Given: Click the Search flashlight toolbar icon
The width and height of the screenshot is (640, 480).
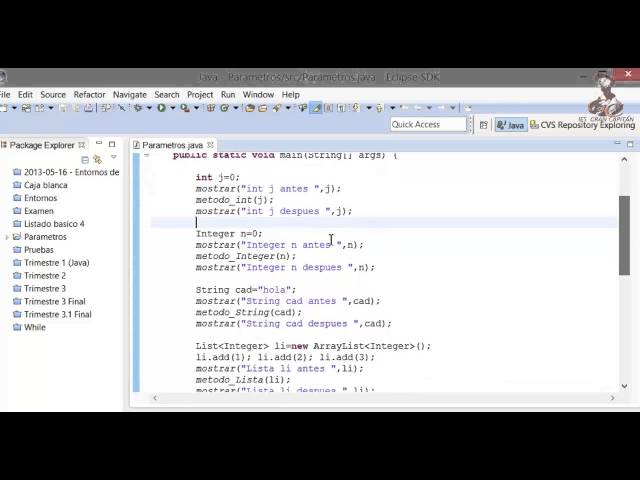Looking at the screenshot, I should [277, 108].
